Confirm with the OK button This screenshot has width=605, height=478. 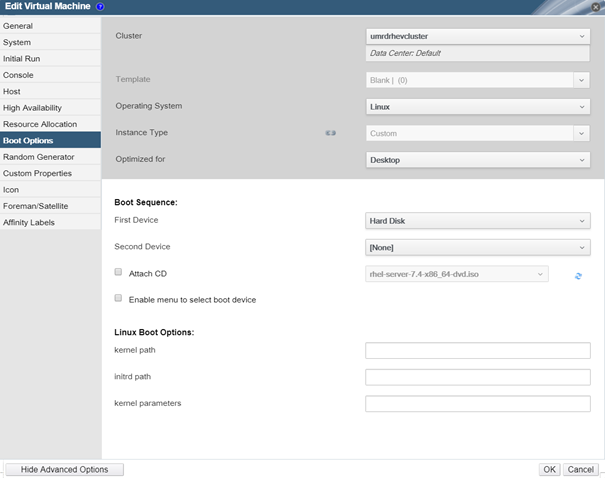[x=549, y=470]
